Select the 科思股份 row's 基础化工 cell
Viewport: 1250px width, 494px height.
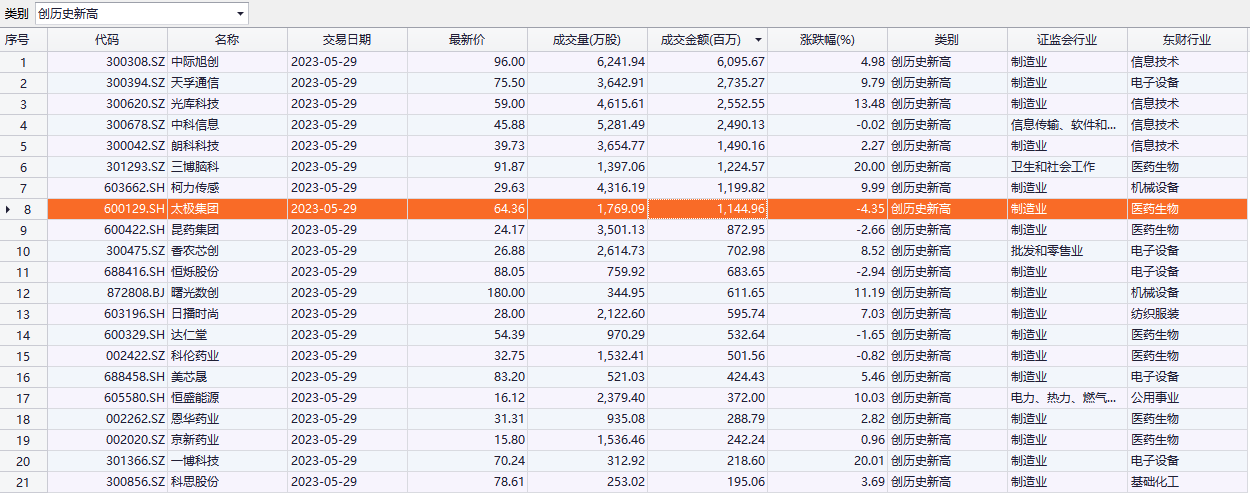[x=1155, y=482]
